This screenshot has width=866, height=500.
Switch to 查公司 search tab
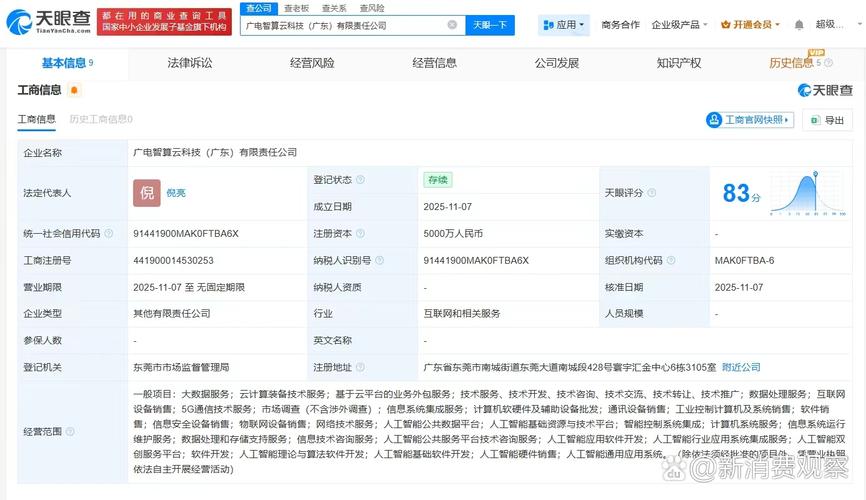(258, 8)
